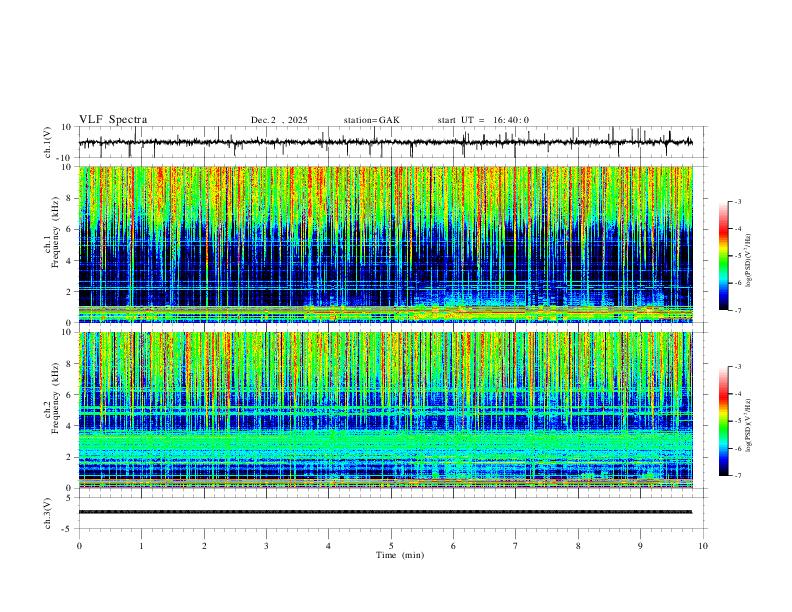Click the '-7' tick on ch.2 colorbar
The height and width of the screenshot is (612, 792).
point(737,475)
